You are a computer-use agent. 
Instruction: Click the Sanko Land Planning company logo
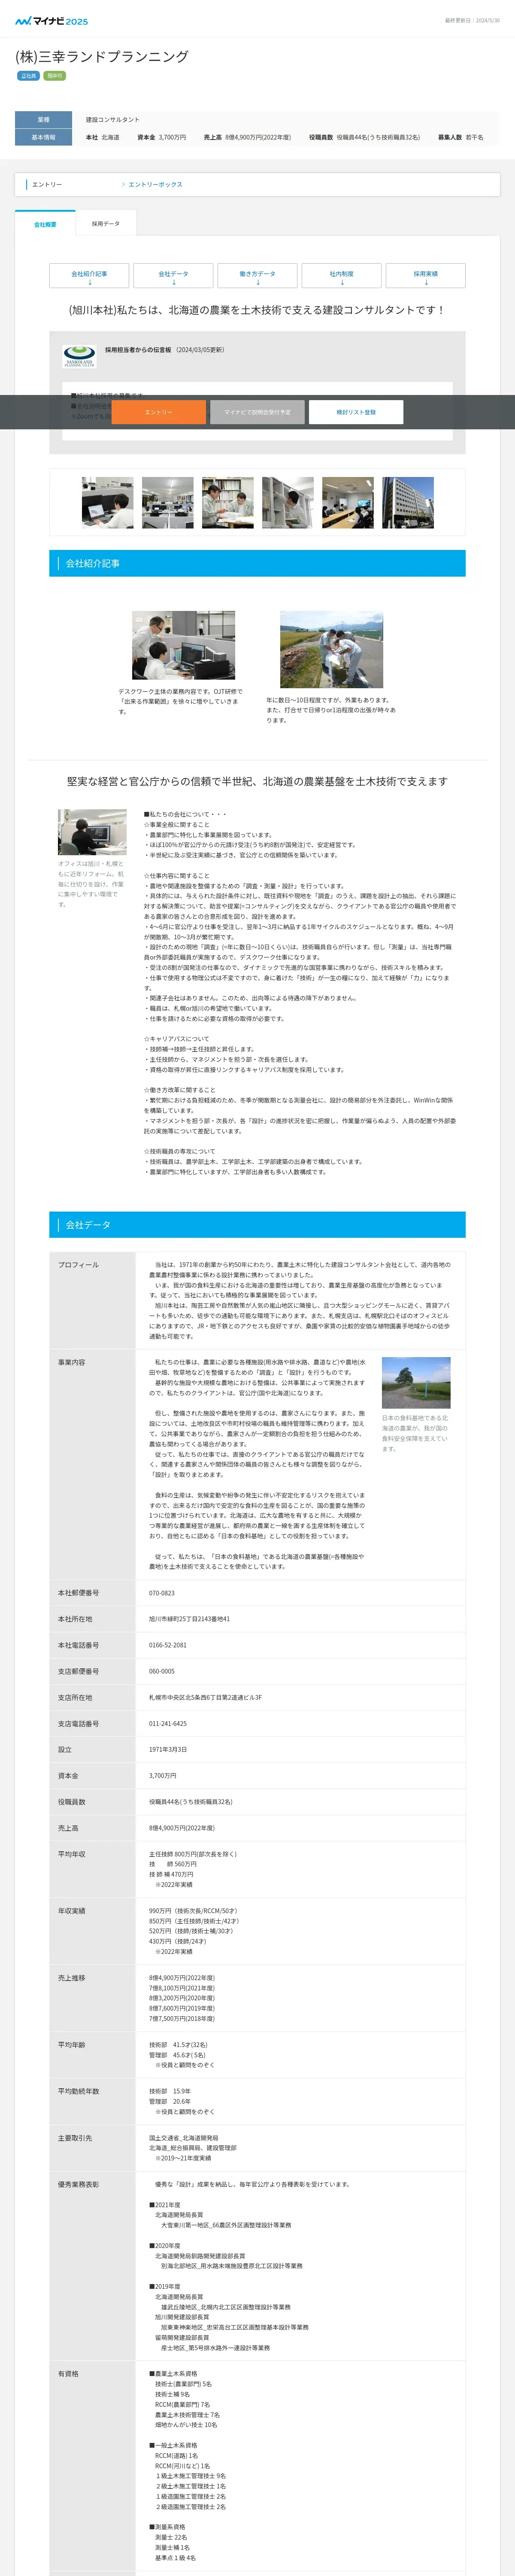[x=79, y=357]
